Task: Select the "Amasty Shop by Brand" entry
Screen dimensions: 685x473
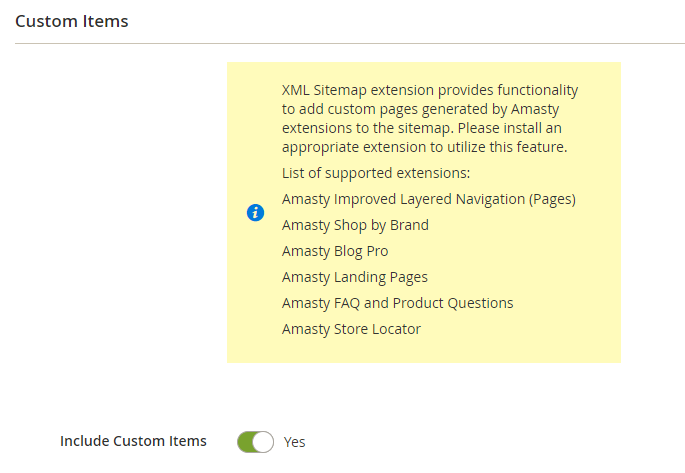Action: [x=355, y=225]
